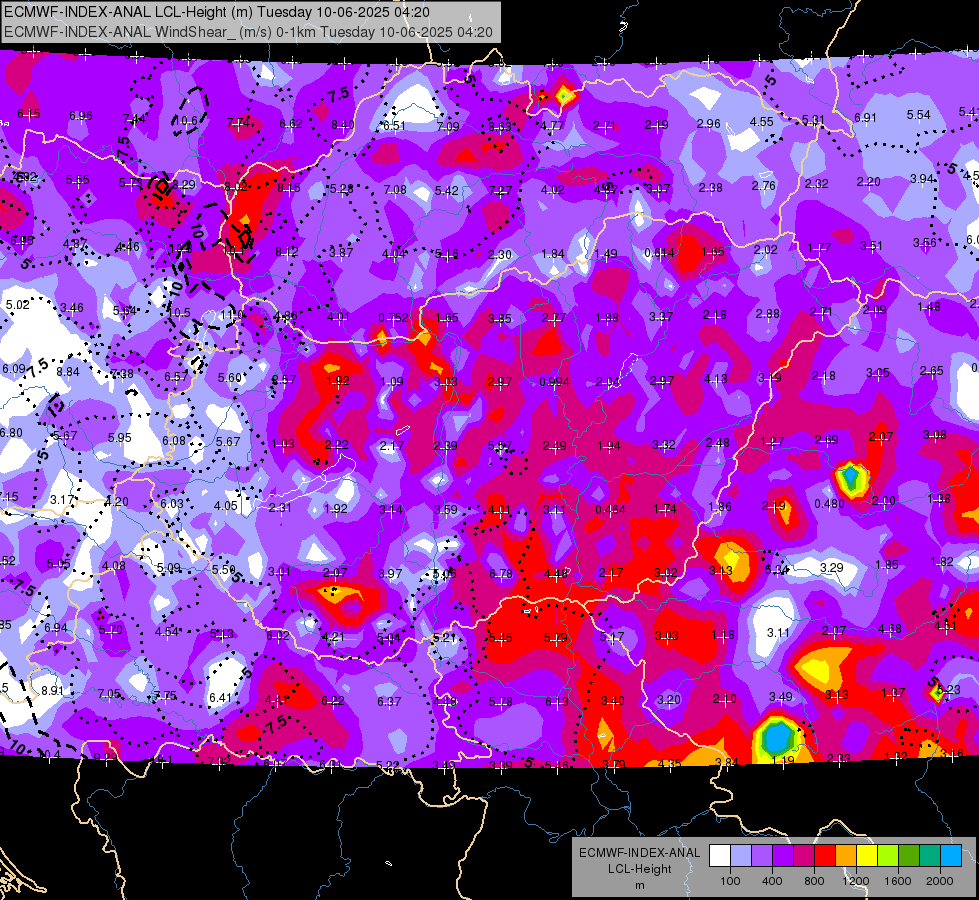Click the map value '6.37'
The height and width of the screenshot is (900, 979).
pos(389,702)
